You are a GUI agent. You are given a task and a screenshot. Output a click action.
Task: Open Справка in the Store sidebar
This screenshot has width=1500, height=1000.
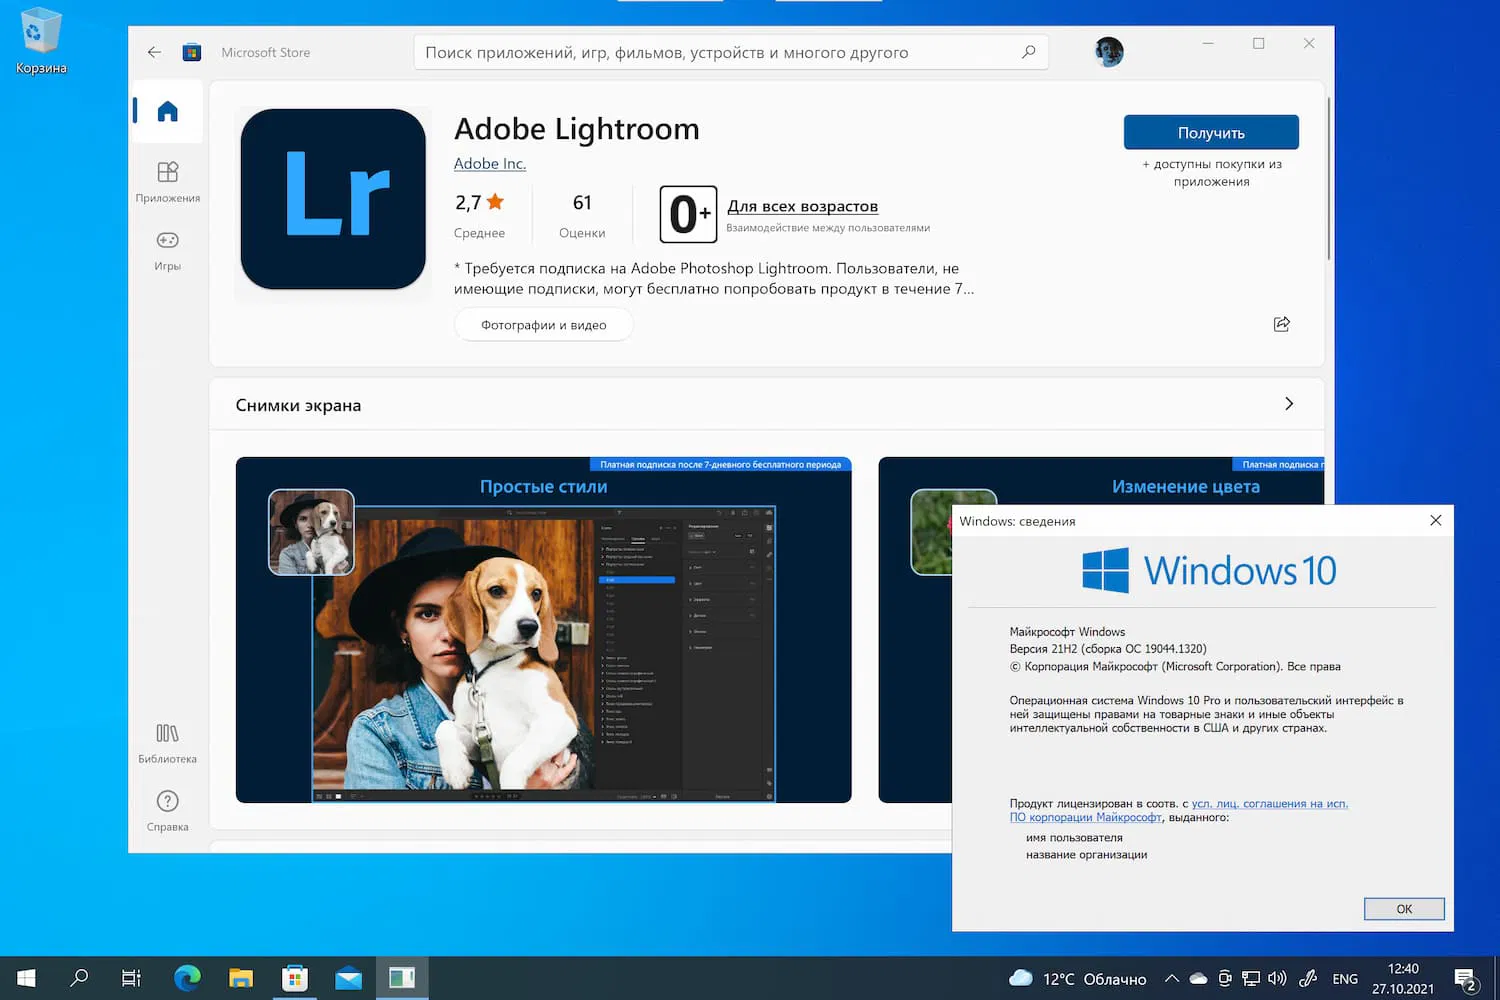(x=168, y=811)
